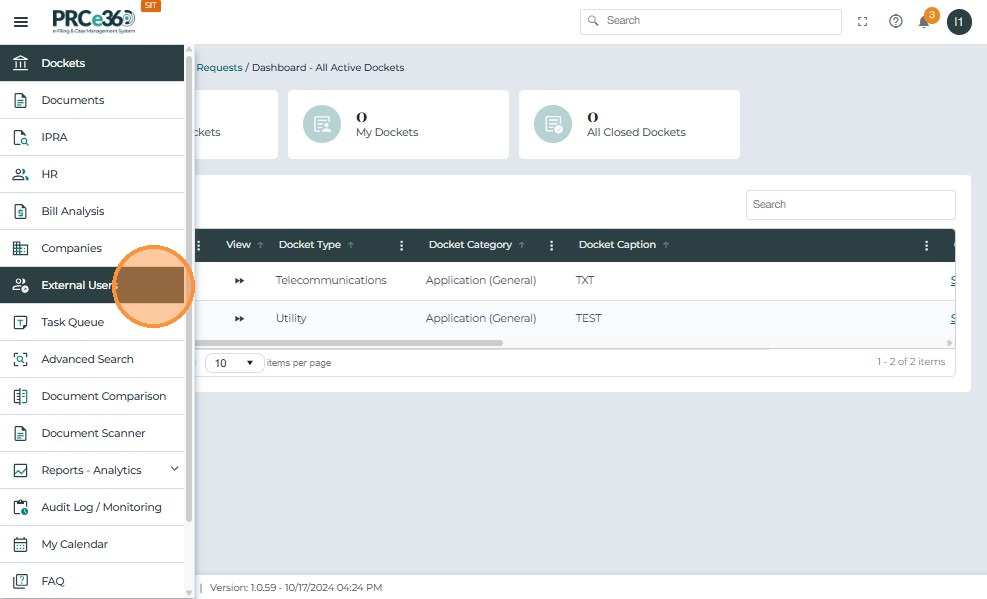This screenshot has height=599, width=987.
Task: Select Bill Analysis in sidebar
Action: pyautogui.click(x=72, y=211)
